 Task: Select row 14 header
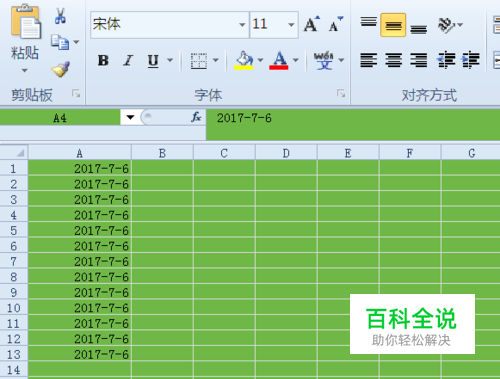coord(14,369)
